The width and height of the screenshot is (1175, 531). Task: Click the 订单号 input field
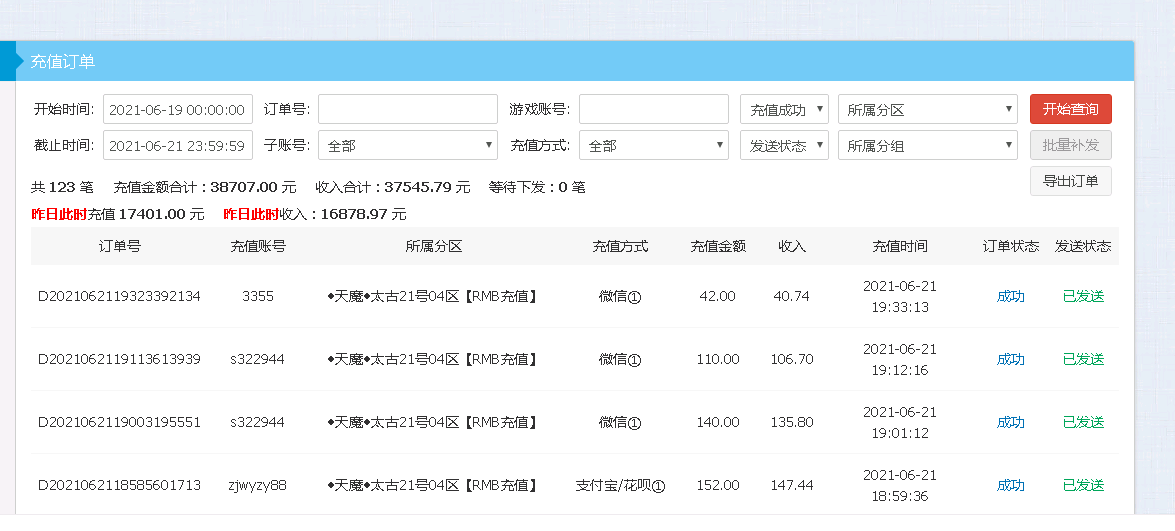point(407,109)
